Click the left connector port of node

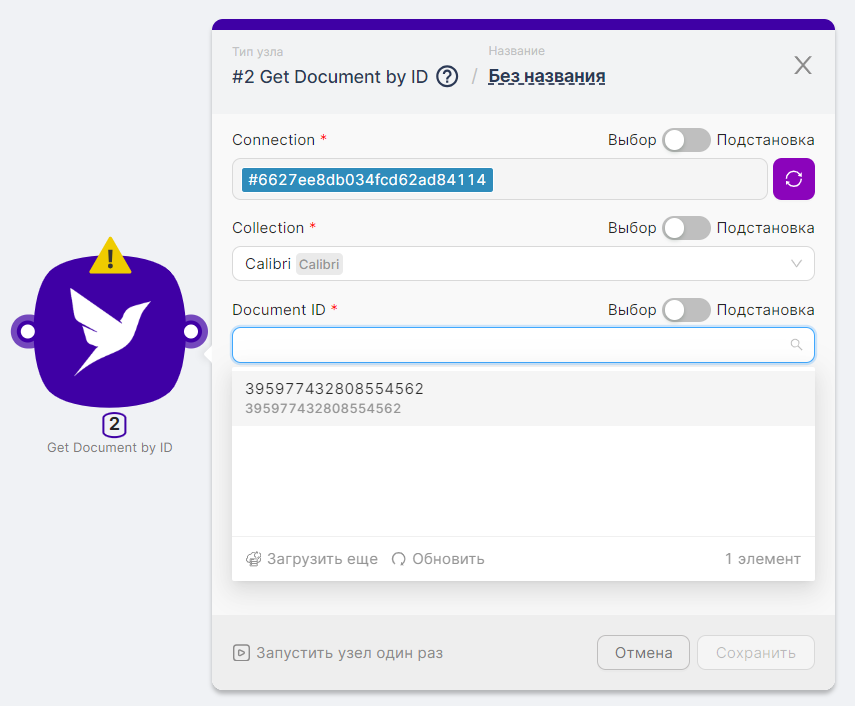click(x=26, y=331)
